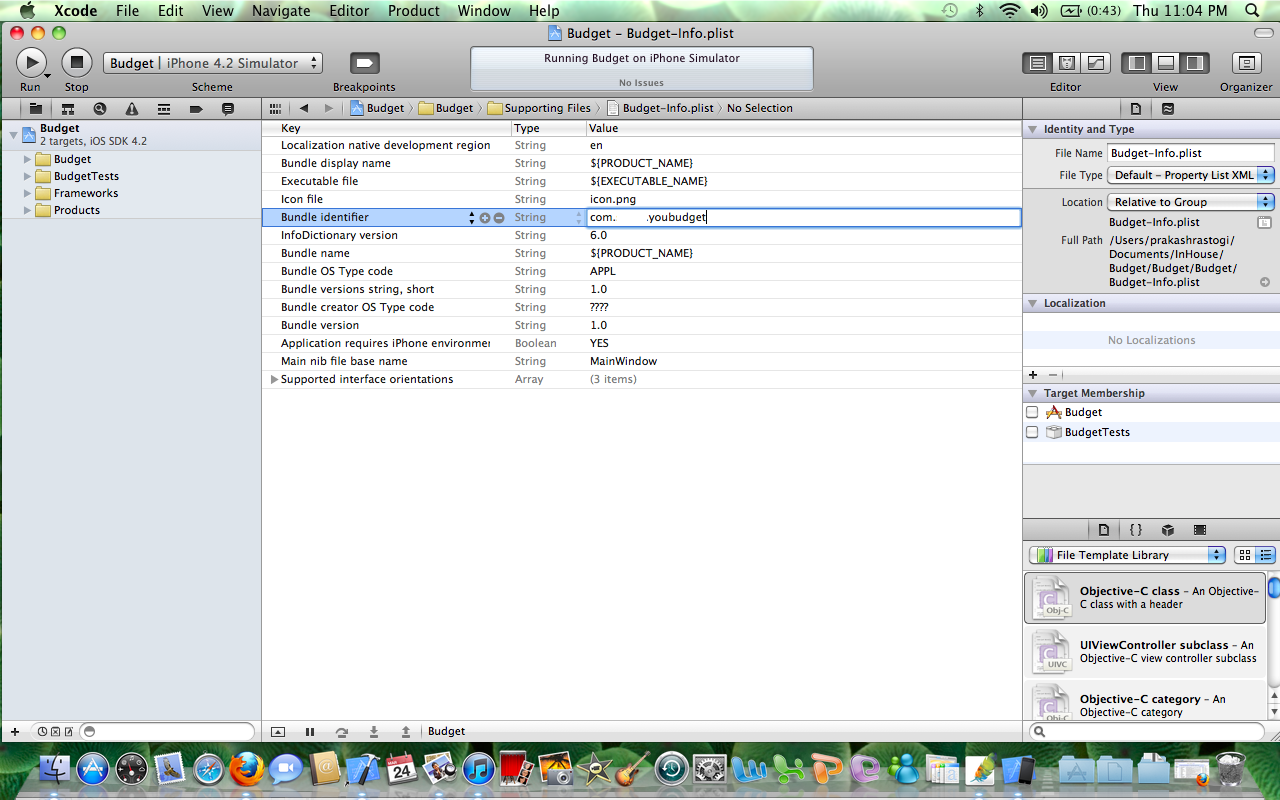The width and height of the screenshot is (1280, 800).
Task: Hide the debug area with the toggle button
Action: coord(278,732)
